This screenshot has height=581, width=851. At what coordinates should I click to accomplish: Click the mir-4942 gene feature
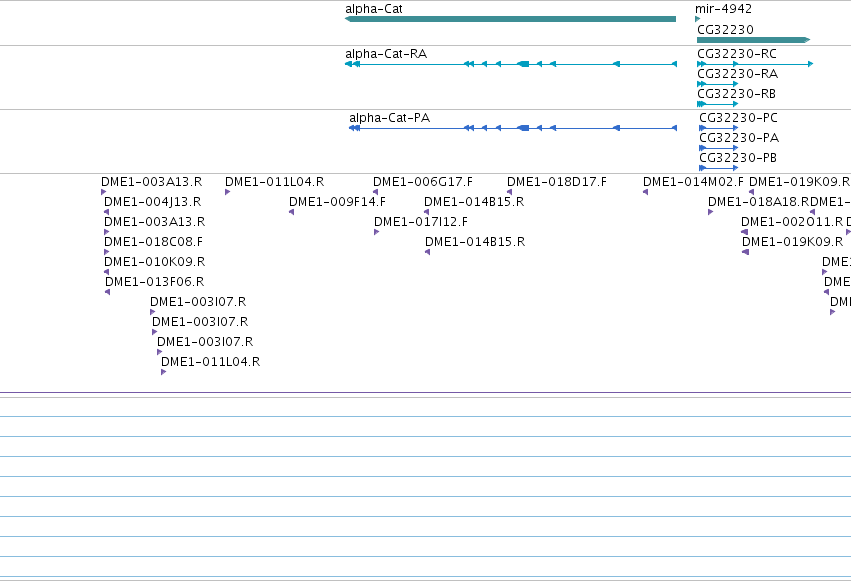(x=697, y=19)
